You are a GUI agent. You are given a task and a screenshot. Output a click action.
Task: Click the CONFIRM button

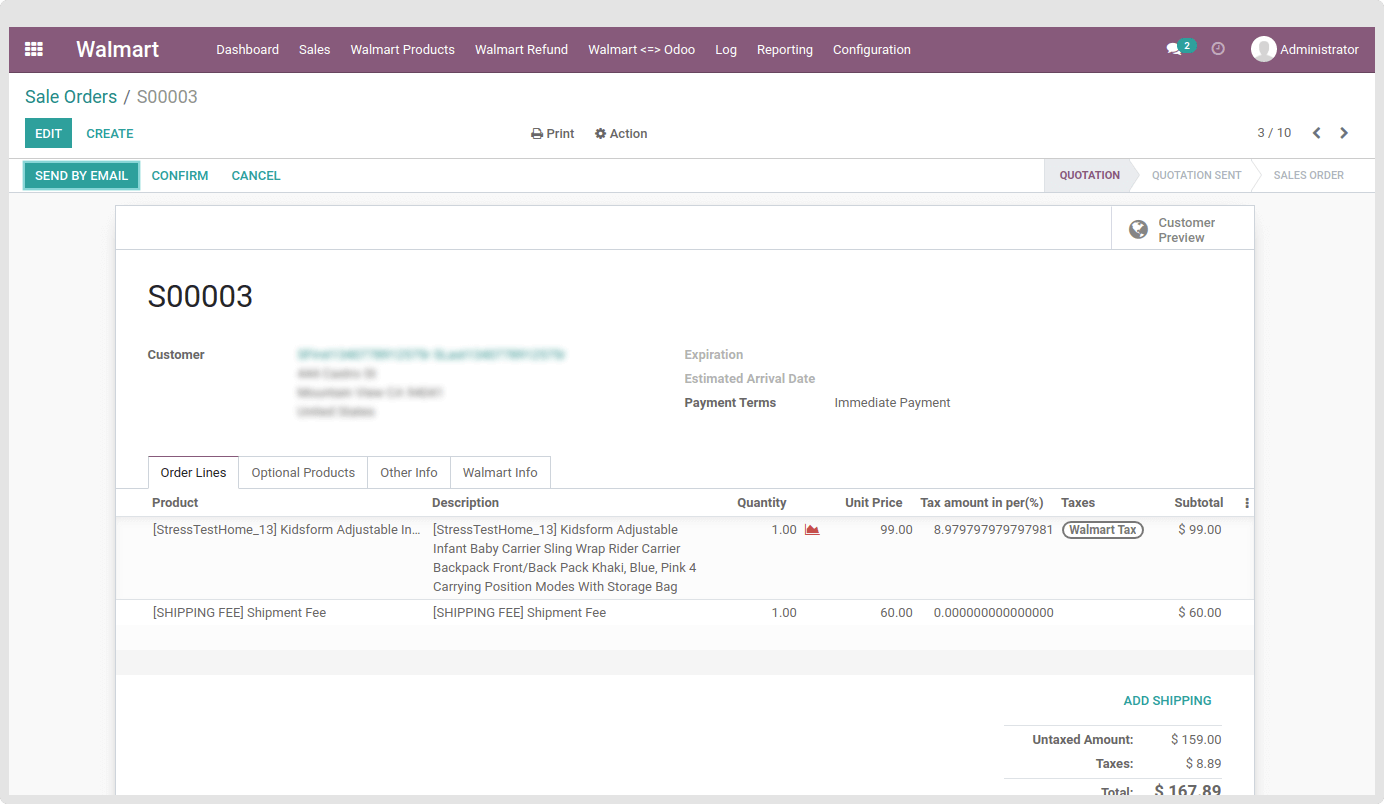[180, 175]
